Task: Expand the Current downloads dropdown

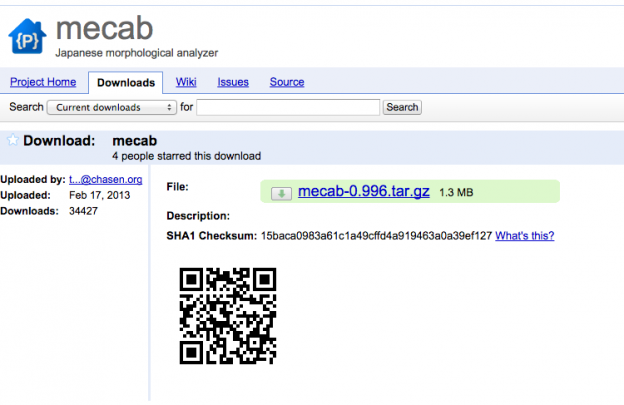Action: point(112,107)
